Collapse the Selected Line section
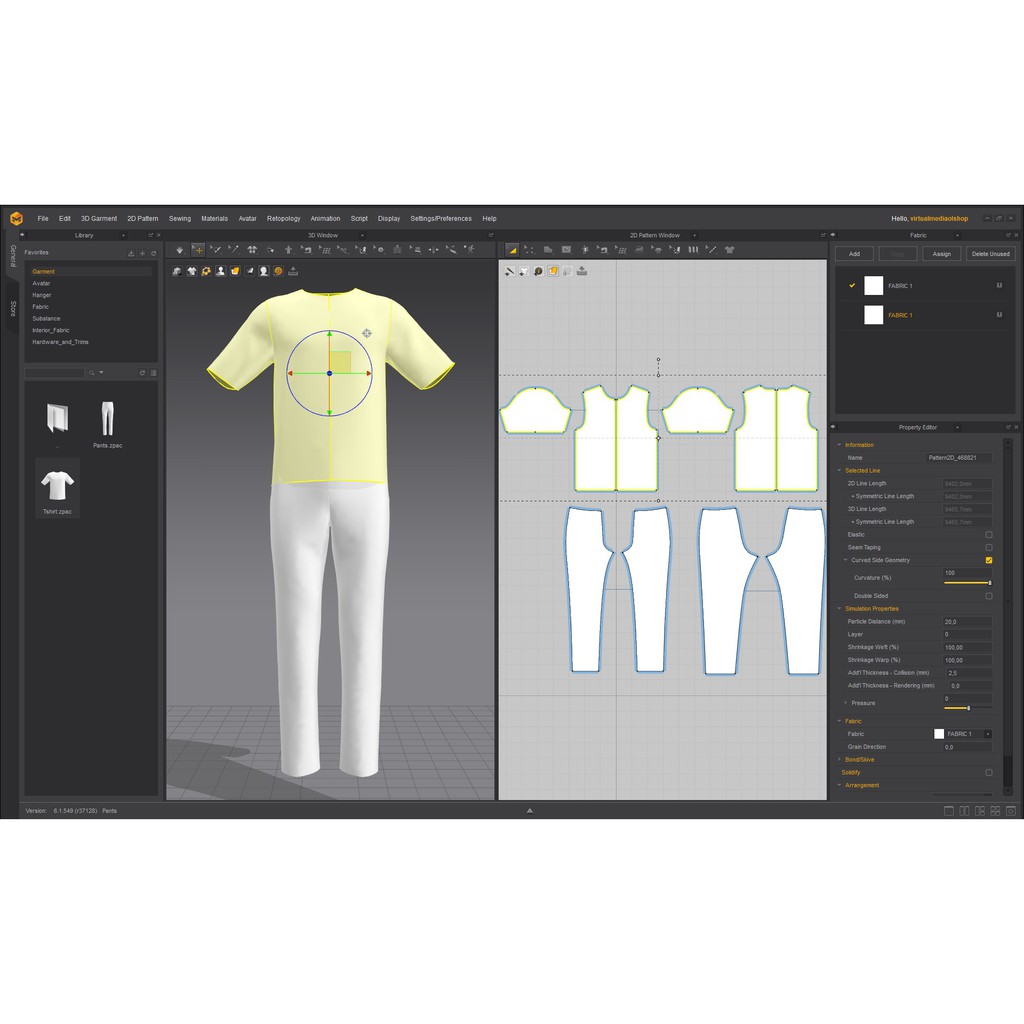1024x1024 pixels. pos(840,470)
